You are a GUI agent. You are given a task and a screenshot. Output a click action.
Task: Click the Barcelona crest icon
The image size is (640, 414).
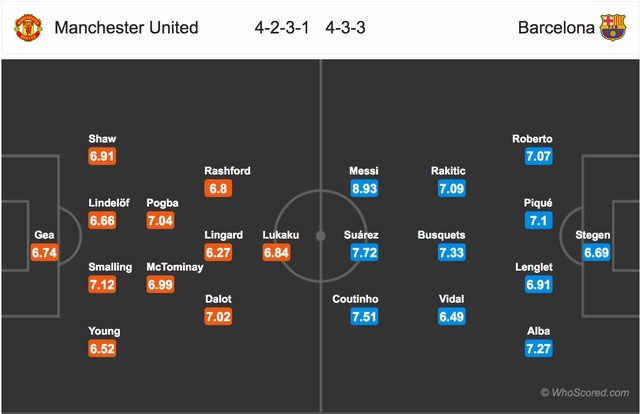tap(612, 28)
